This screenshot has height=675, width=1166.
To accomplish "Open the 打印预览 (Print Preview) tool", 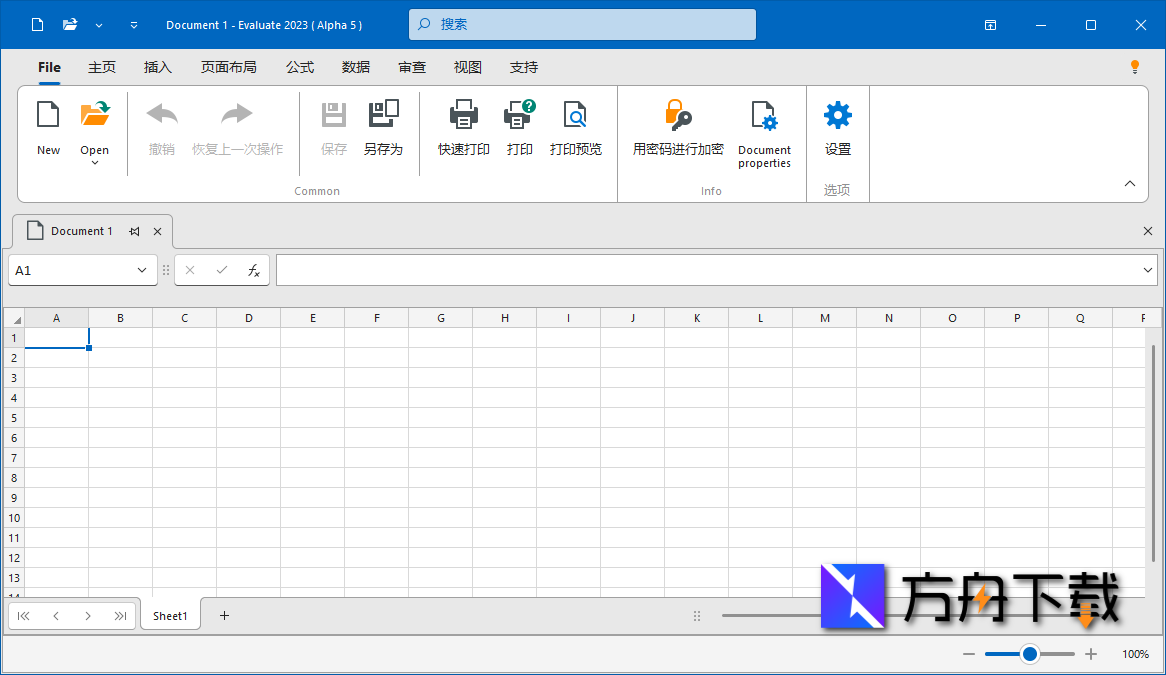I will click(x=575, y=130).
